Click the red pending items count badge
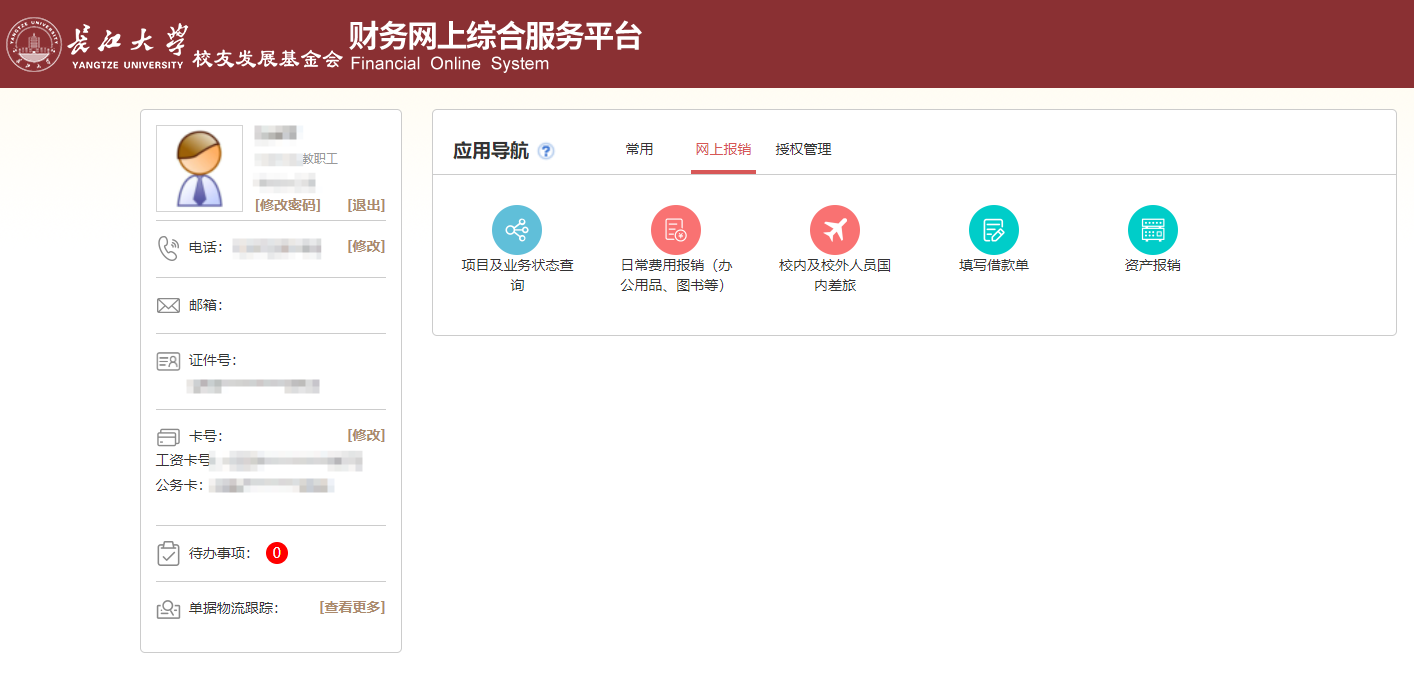Image resolution: width=1414 pixels, height=680 pixels. [277, 553]
